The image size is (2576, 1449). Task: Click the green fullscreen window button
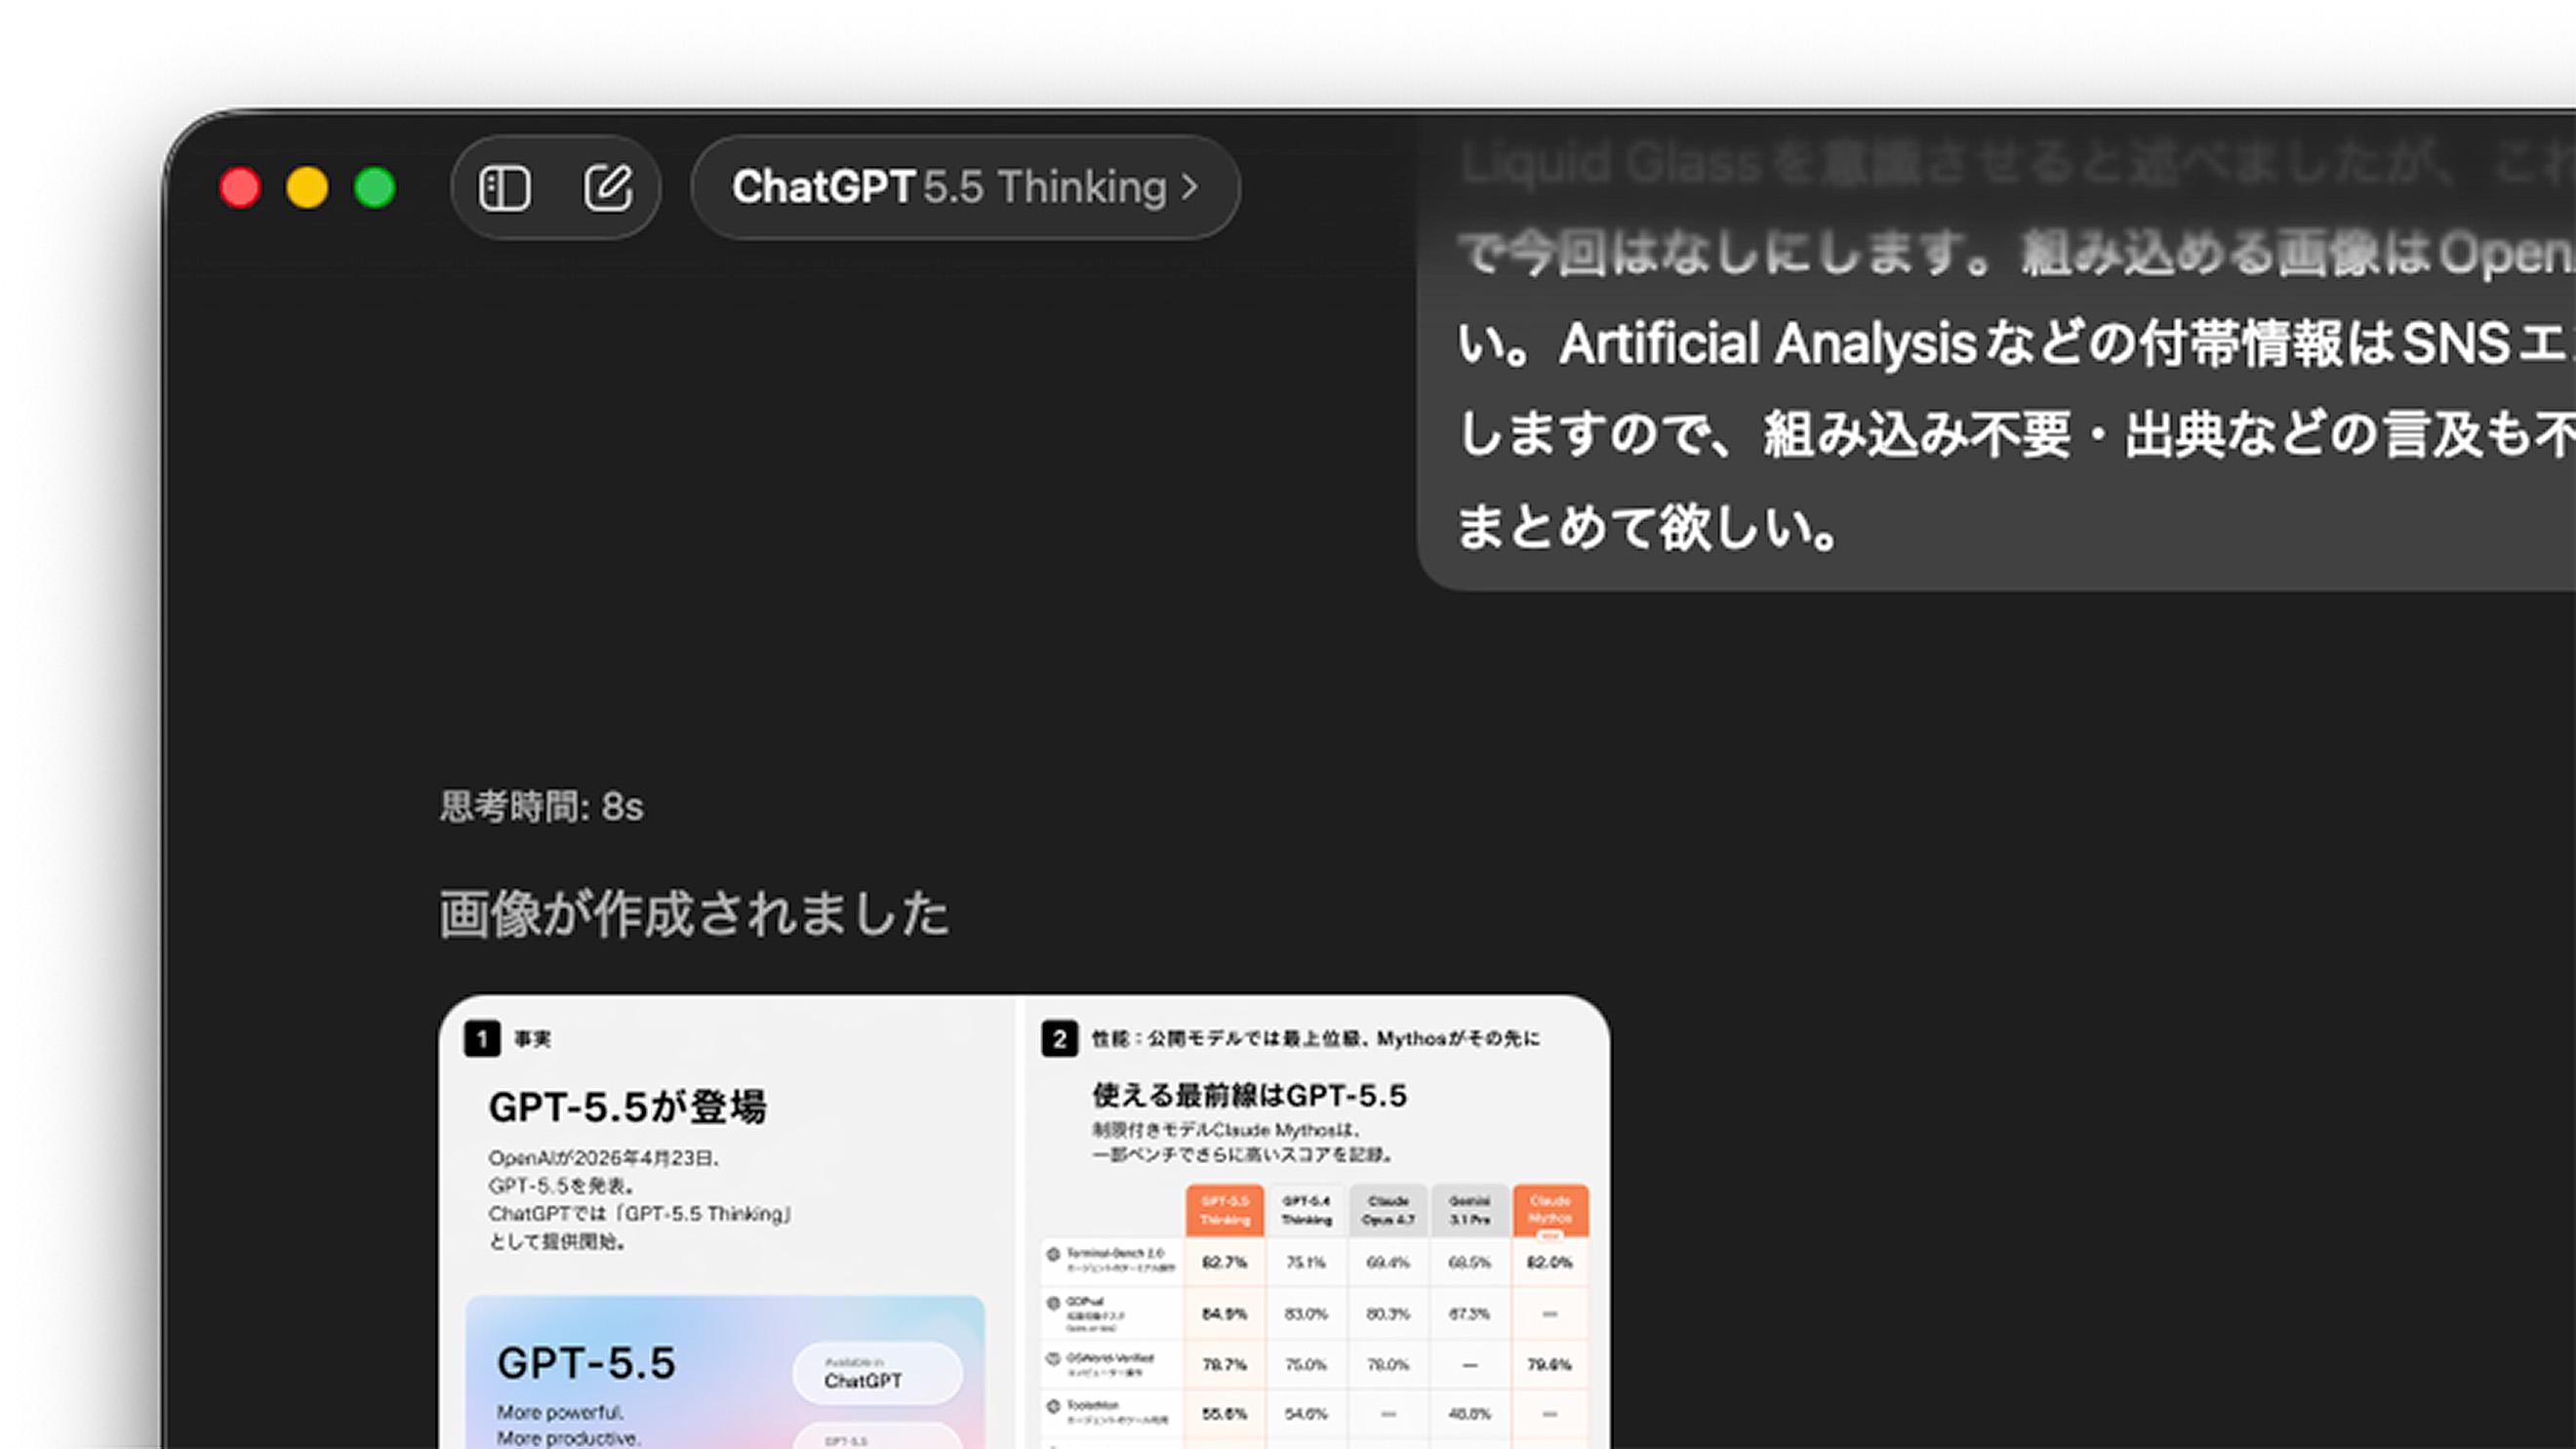375,188
